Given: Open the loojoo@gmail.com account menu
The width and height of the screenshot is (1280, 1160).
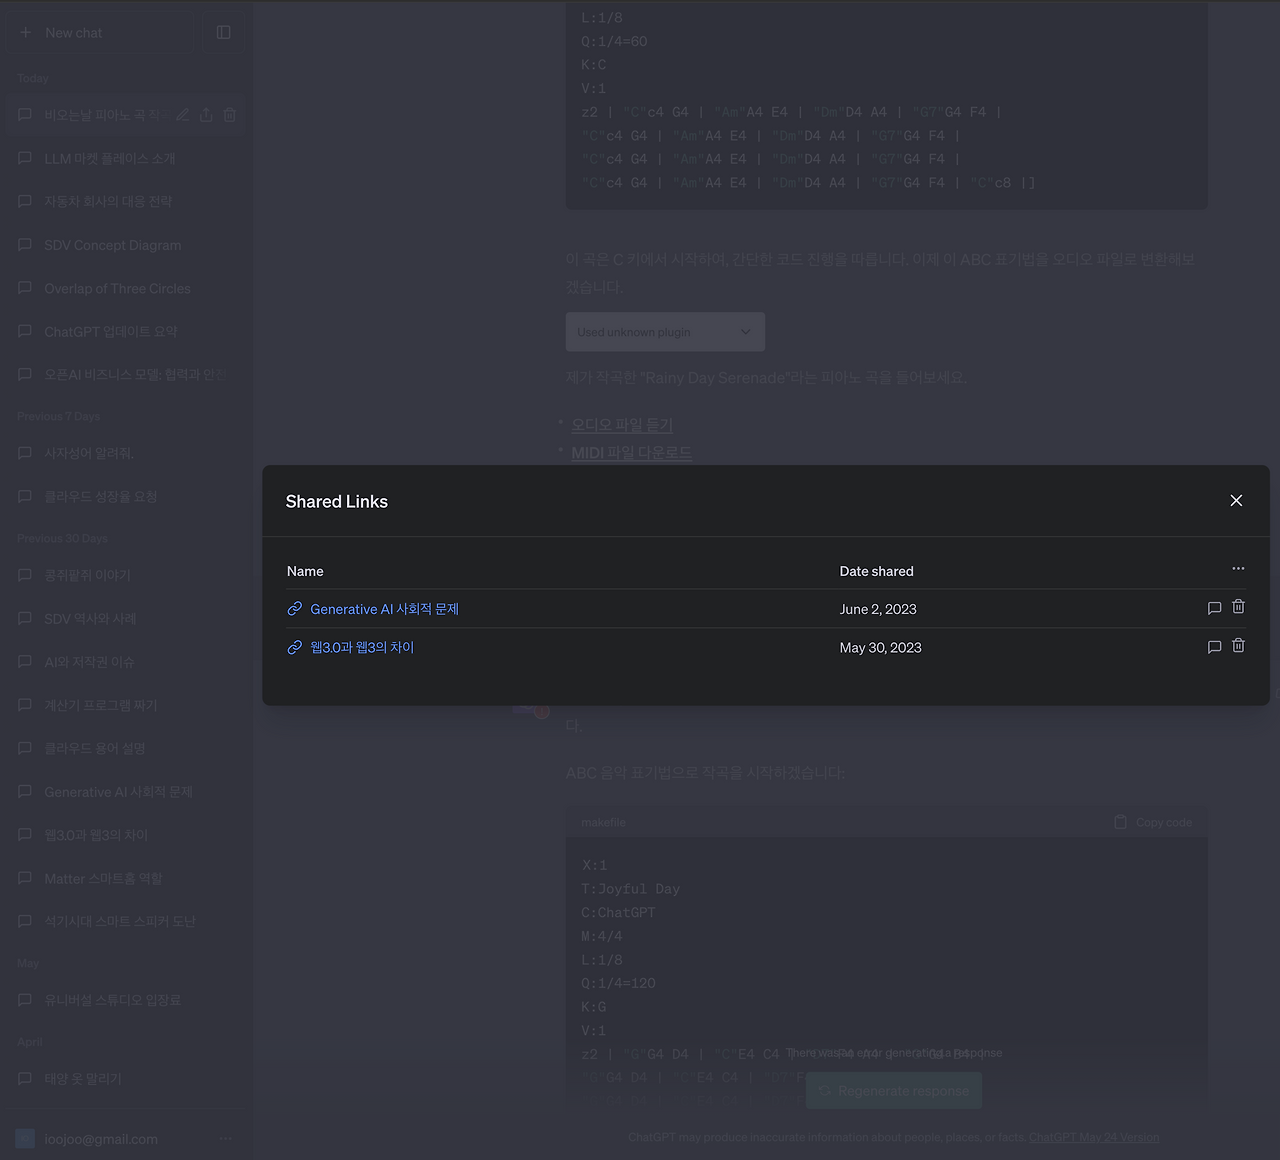Looking at the screenshot, I should [124, 1138].
